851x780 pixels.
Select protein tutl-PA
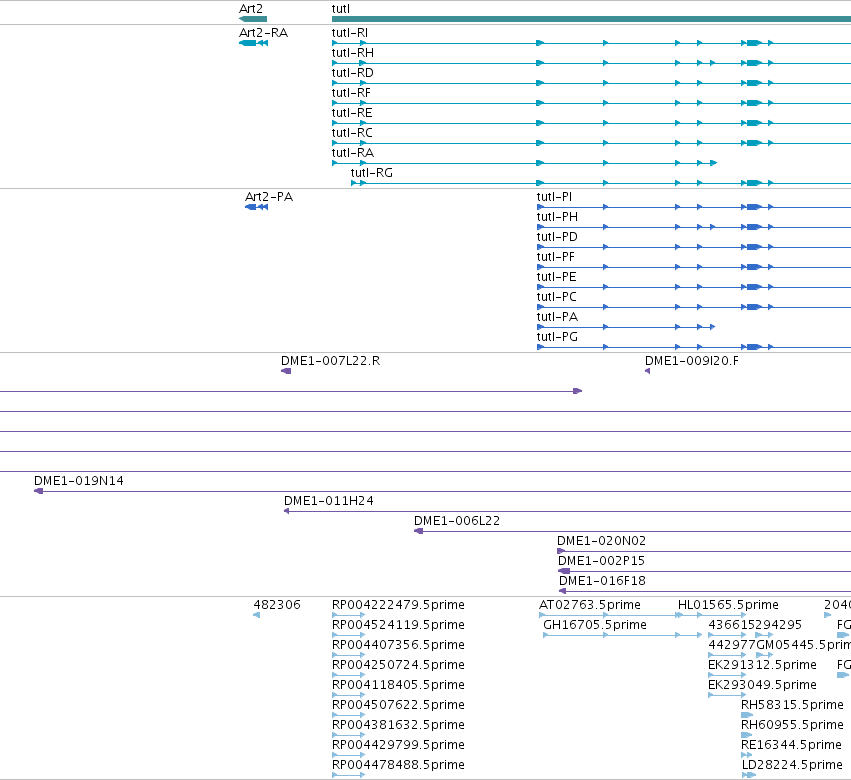[x=557, y=317]
